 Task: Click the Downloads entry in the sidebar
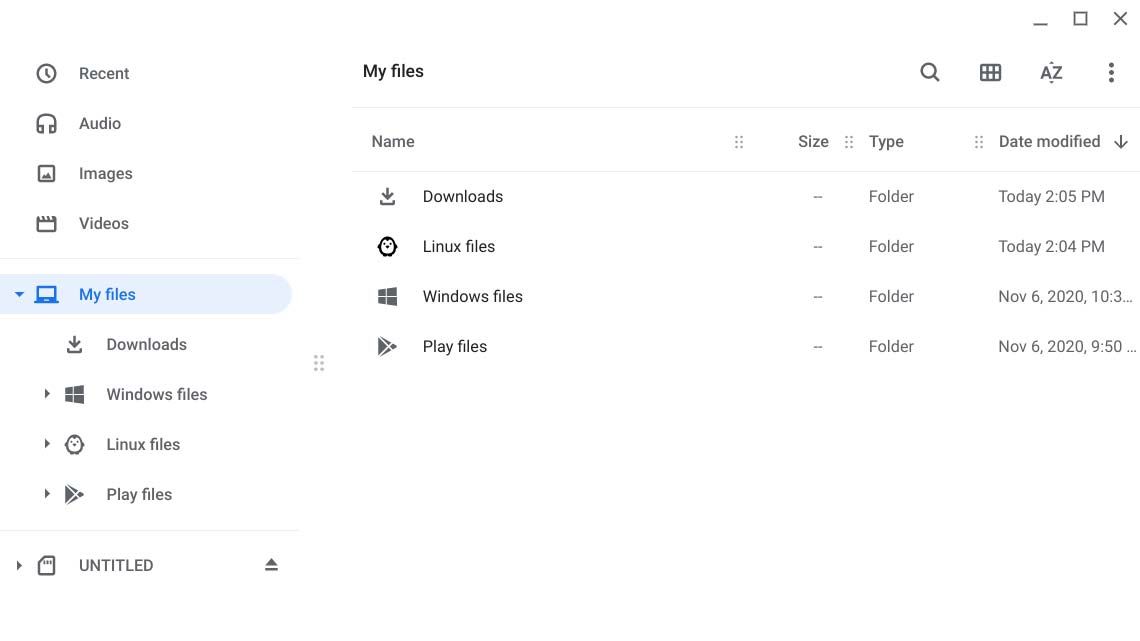tap(146, 344)
